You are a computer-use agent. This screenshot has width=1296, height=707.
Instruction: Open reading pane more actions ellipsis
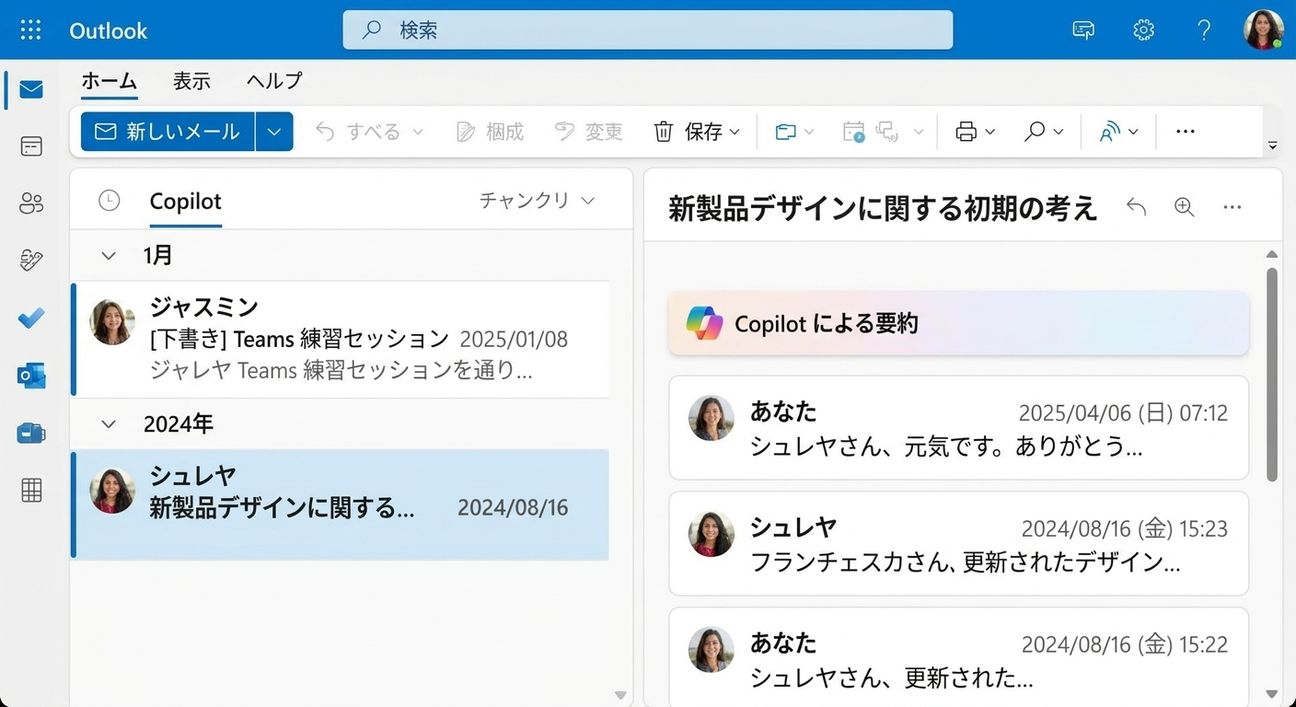click(x=1233, y=207)
